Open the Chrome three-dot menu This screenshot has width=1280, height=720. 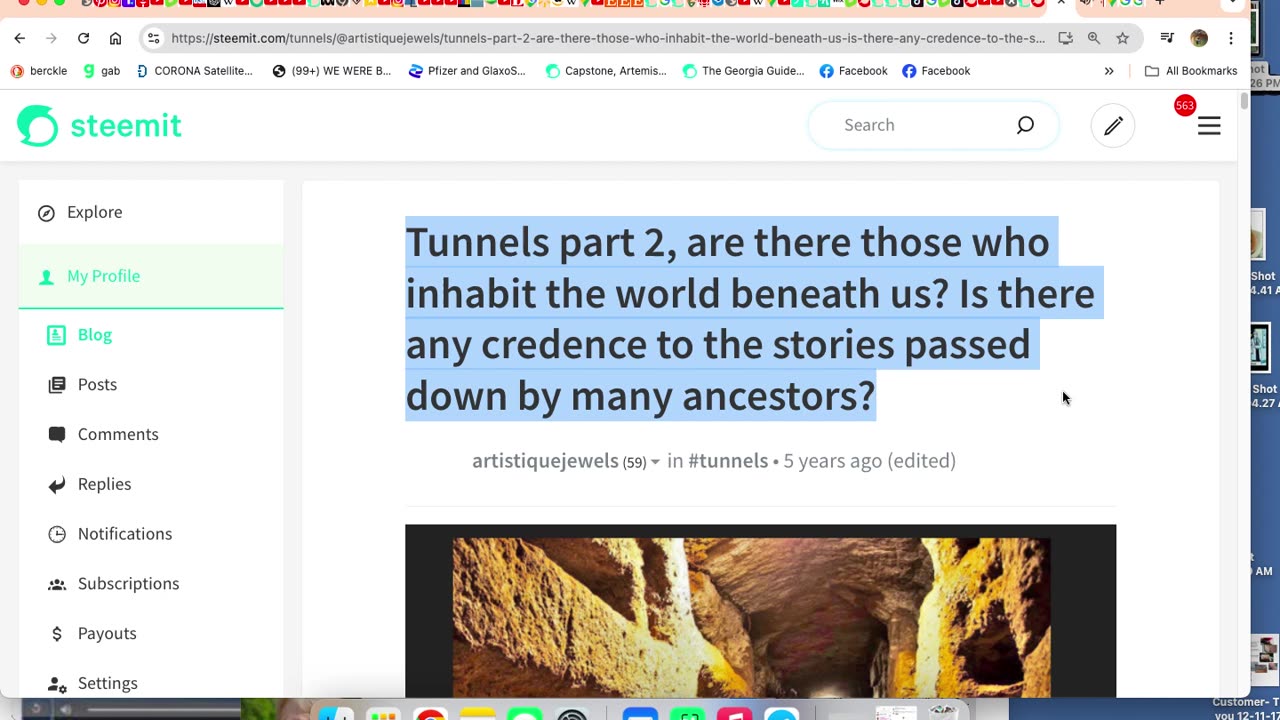1231,38
